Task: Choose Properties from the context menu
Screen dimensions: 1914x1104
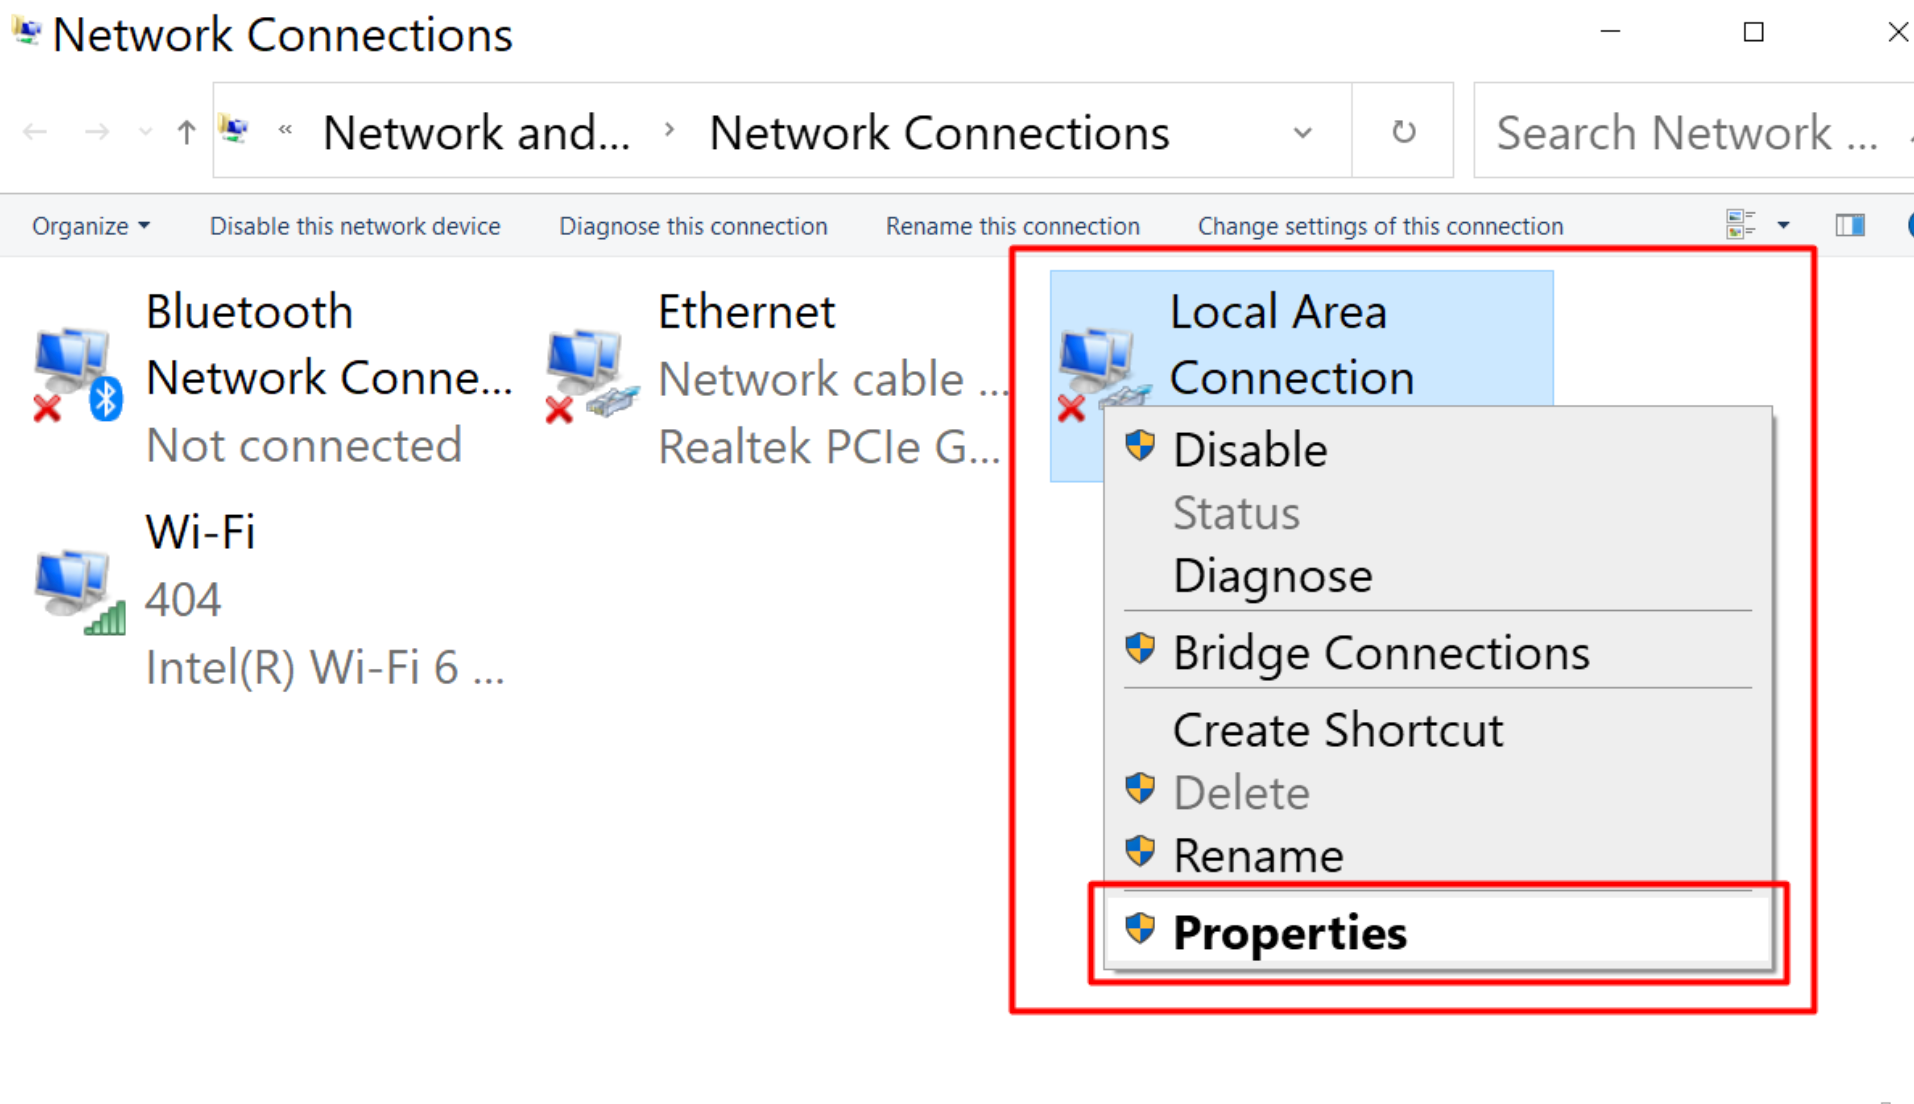Action: 1289,932
